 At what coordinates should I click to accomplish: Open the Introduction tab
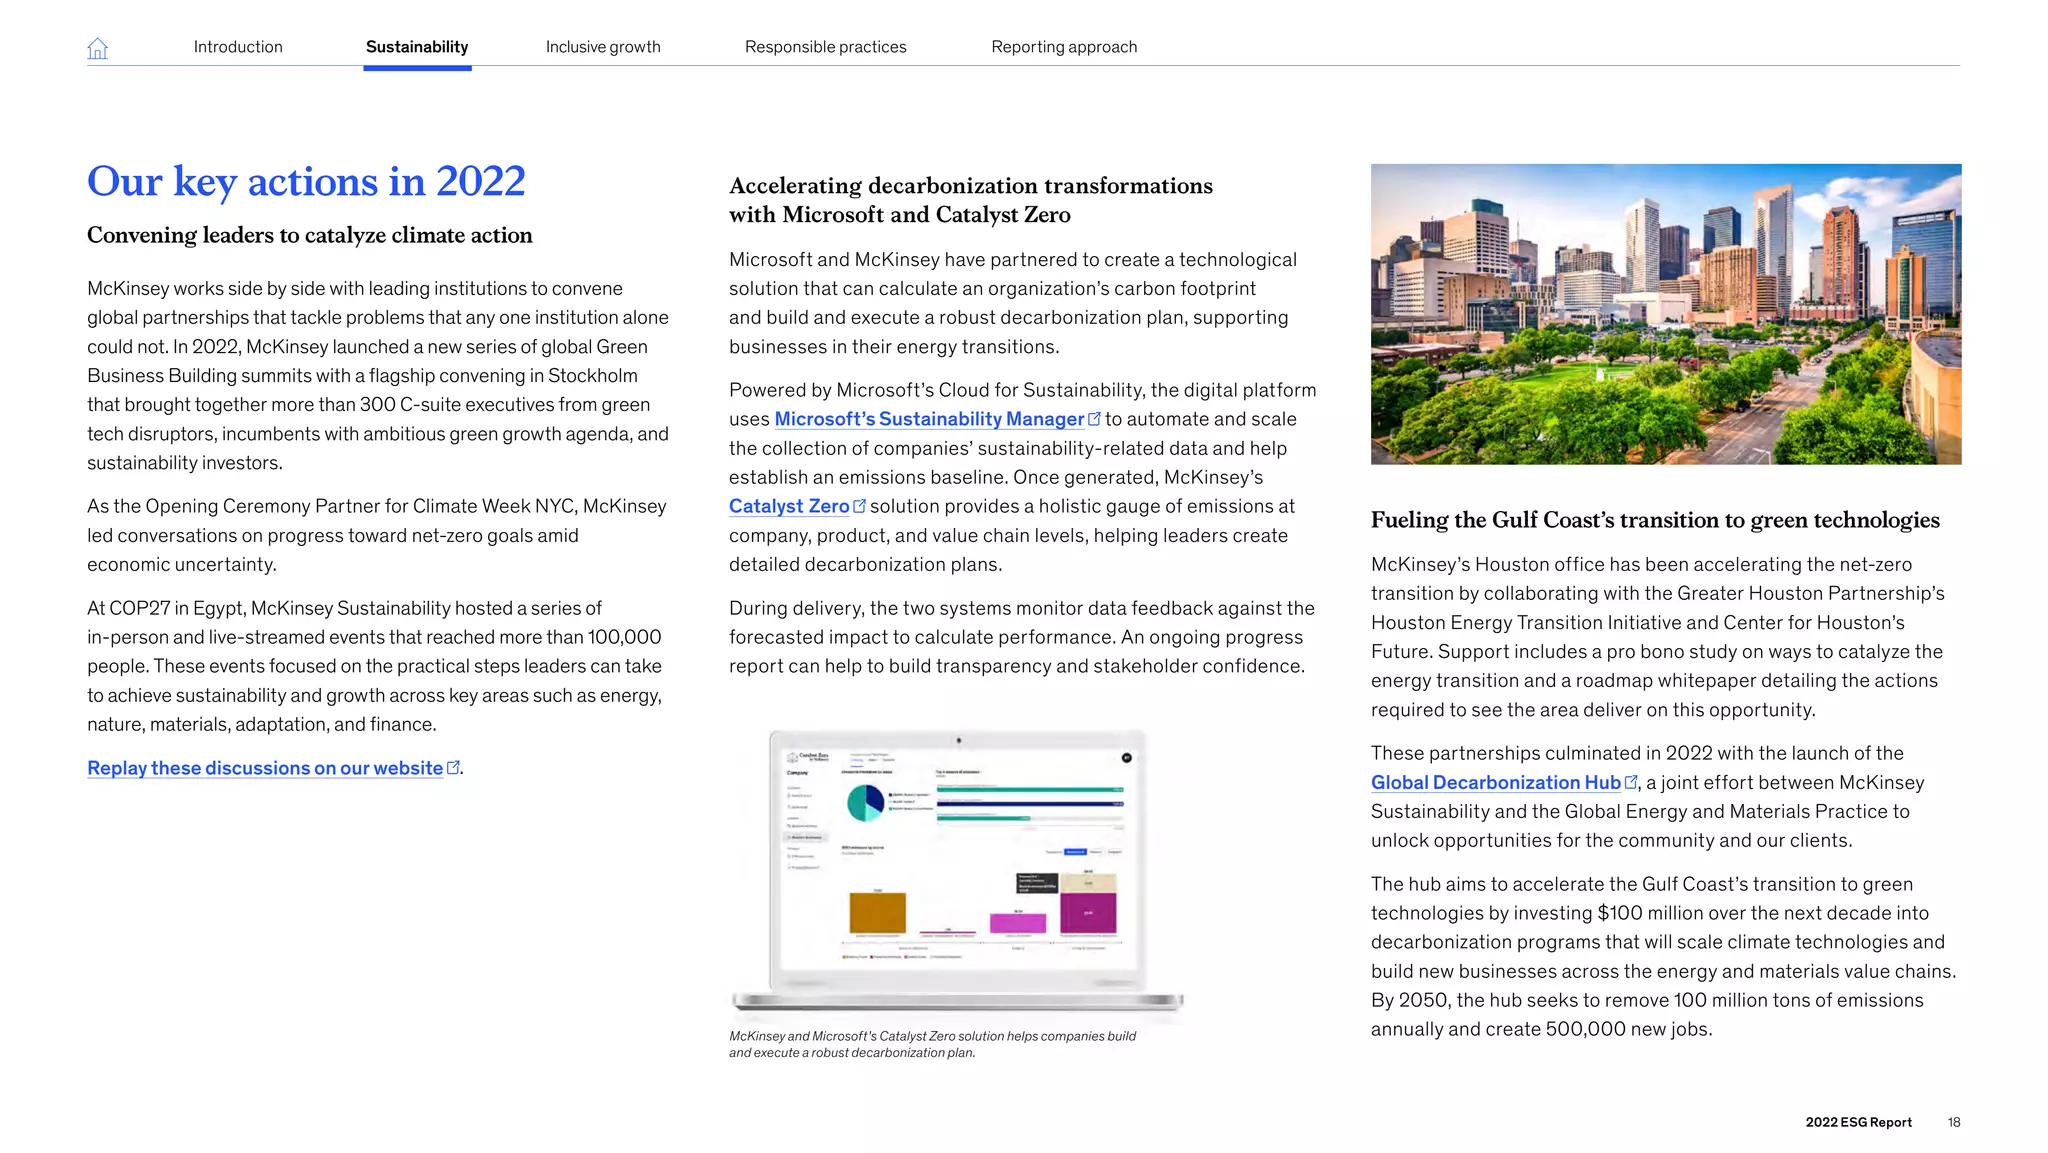click(238, 47)
